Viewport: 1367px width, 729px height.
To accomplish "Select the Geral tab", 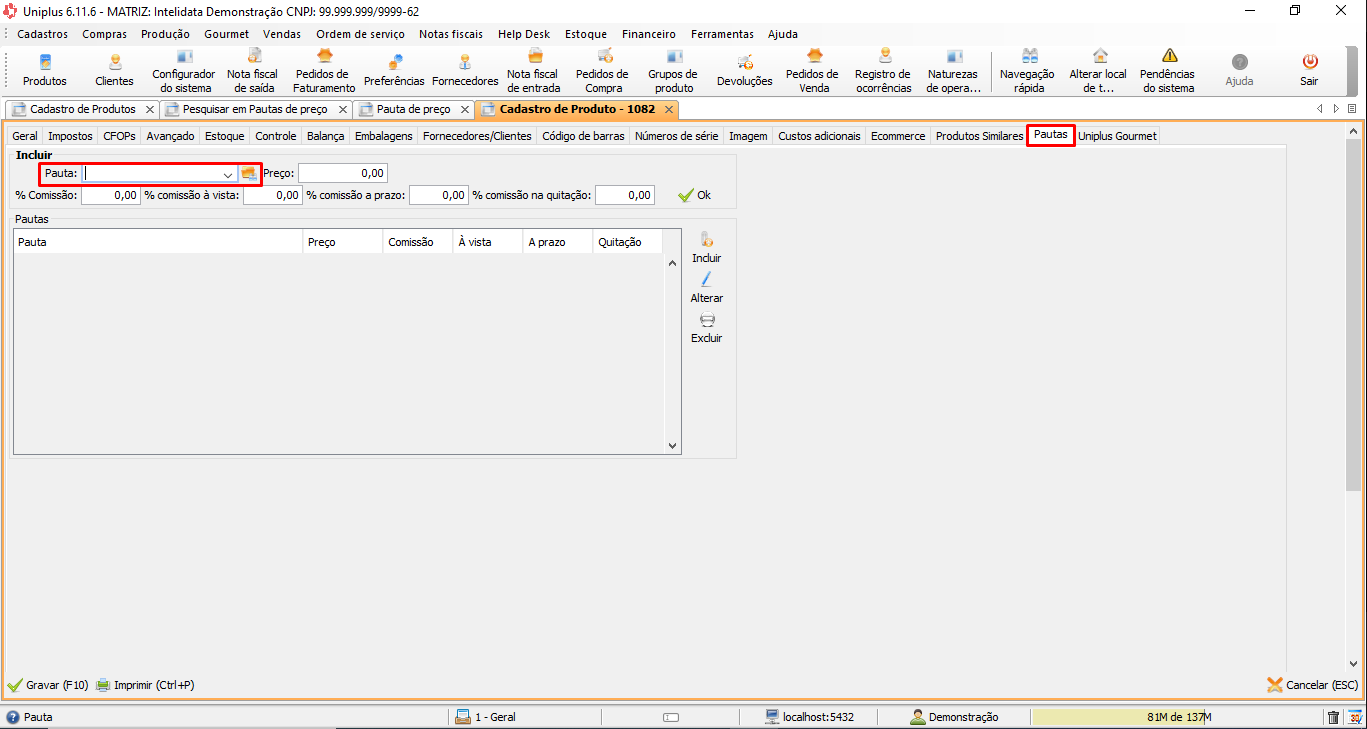I will pos(25,136).
